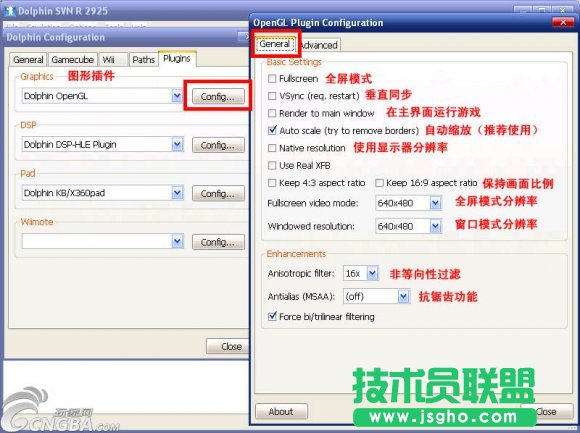The image size is (580, 433).
Task: Click the Dolphin app icon in title bar
Action: [x=10, y=11]
